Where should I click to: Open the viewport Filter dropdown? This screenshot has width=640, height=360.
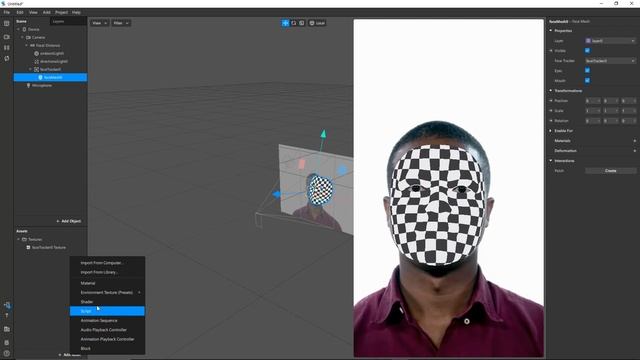[121, 23]
